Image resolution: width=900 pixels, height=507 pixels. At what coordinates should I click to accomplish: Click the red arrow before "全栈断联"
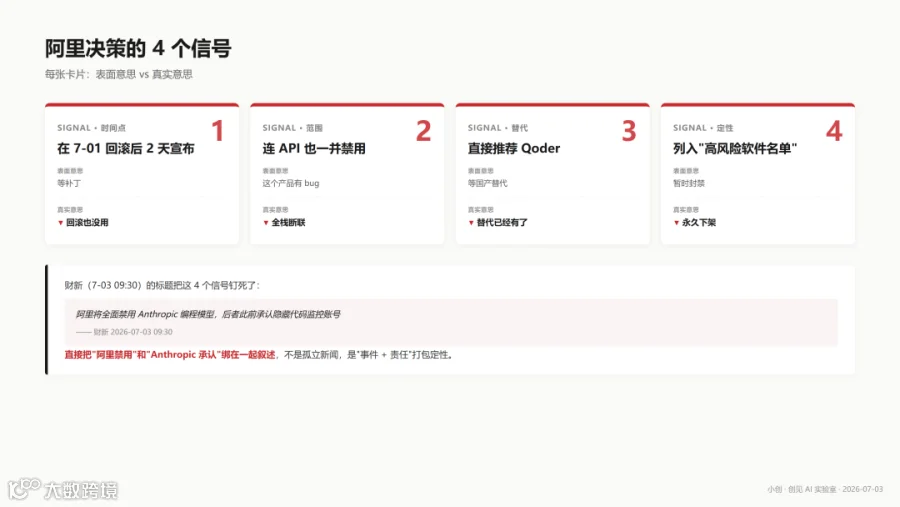(266, 222)
